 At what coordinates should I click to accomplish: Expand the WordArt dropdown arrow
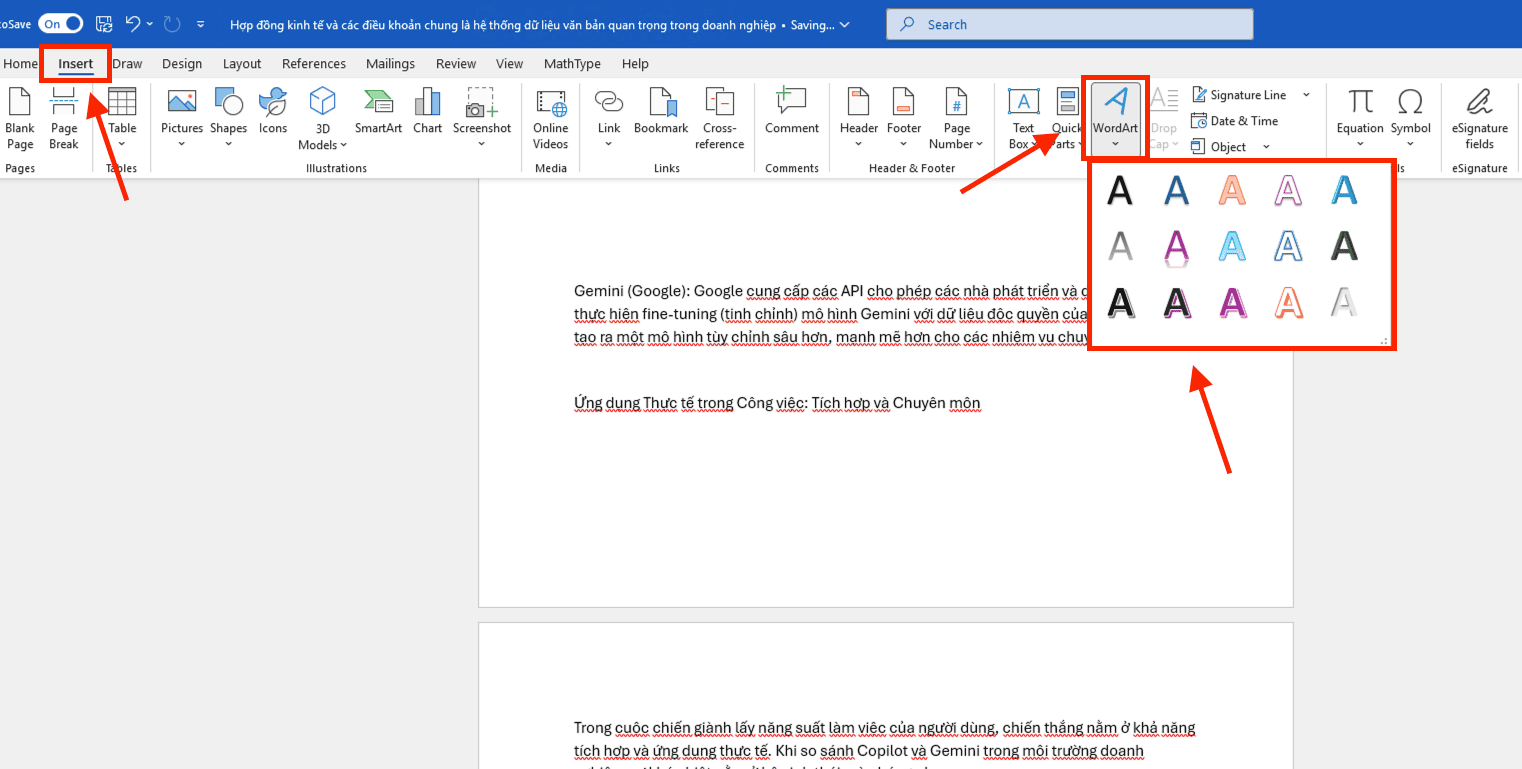tap(1114, 143)
